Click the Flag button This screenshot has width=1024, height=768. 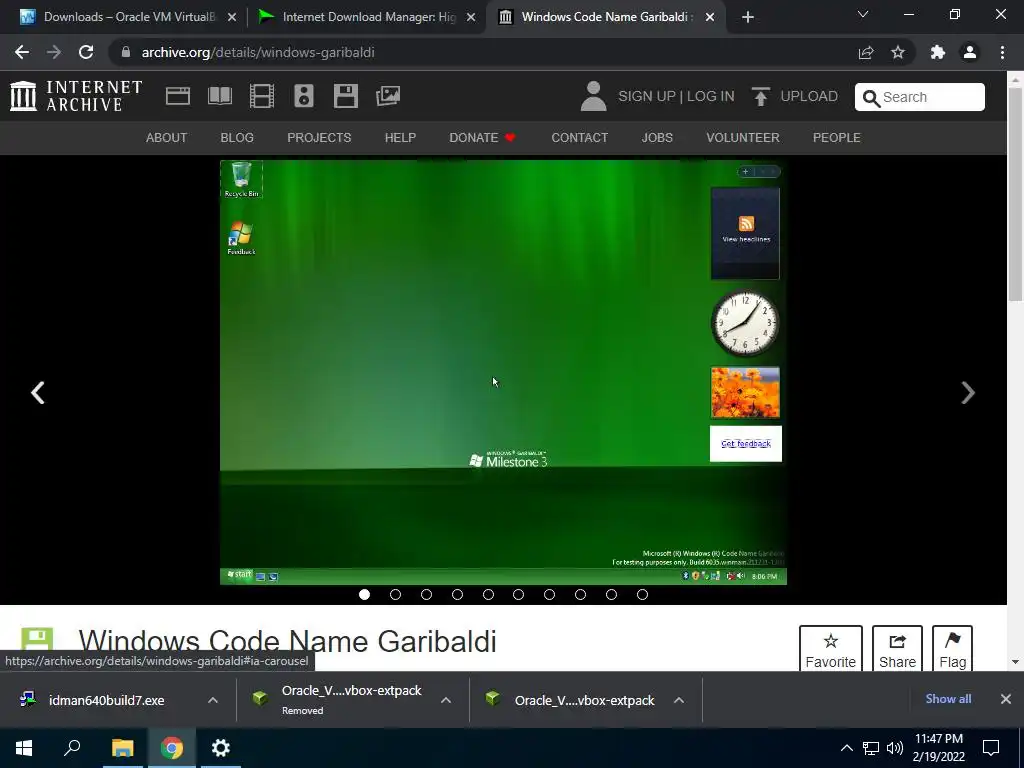952,648
